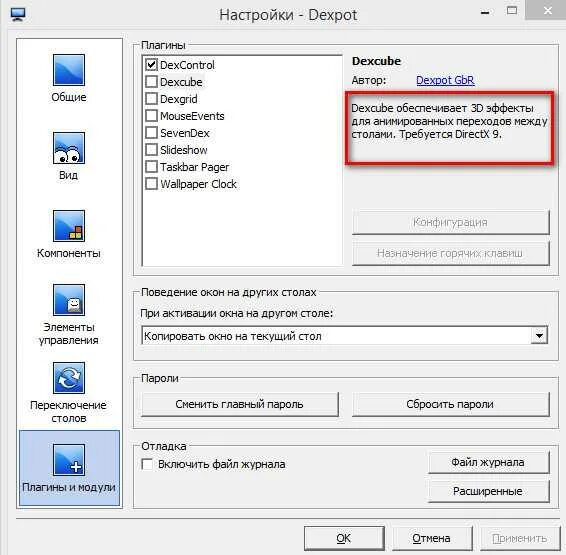Click the Конфигурация button
Screen dimensions: 566x555
[450, 222]
